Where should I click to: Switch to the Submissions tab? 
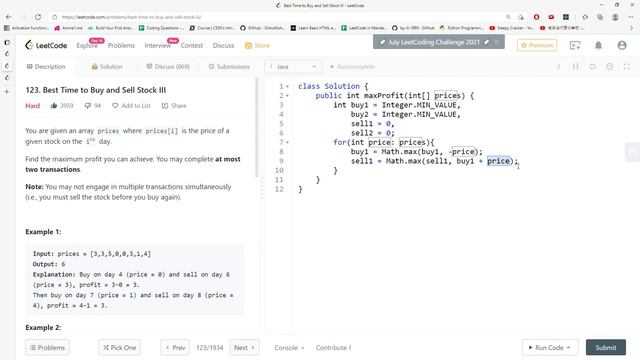point(229,67)
